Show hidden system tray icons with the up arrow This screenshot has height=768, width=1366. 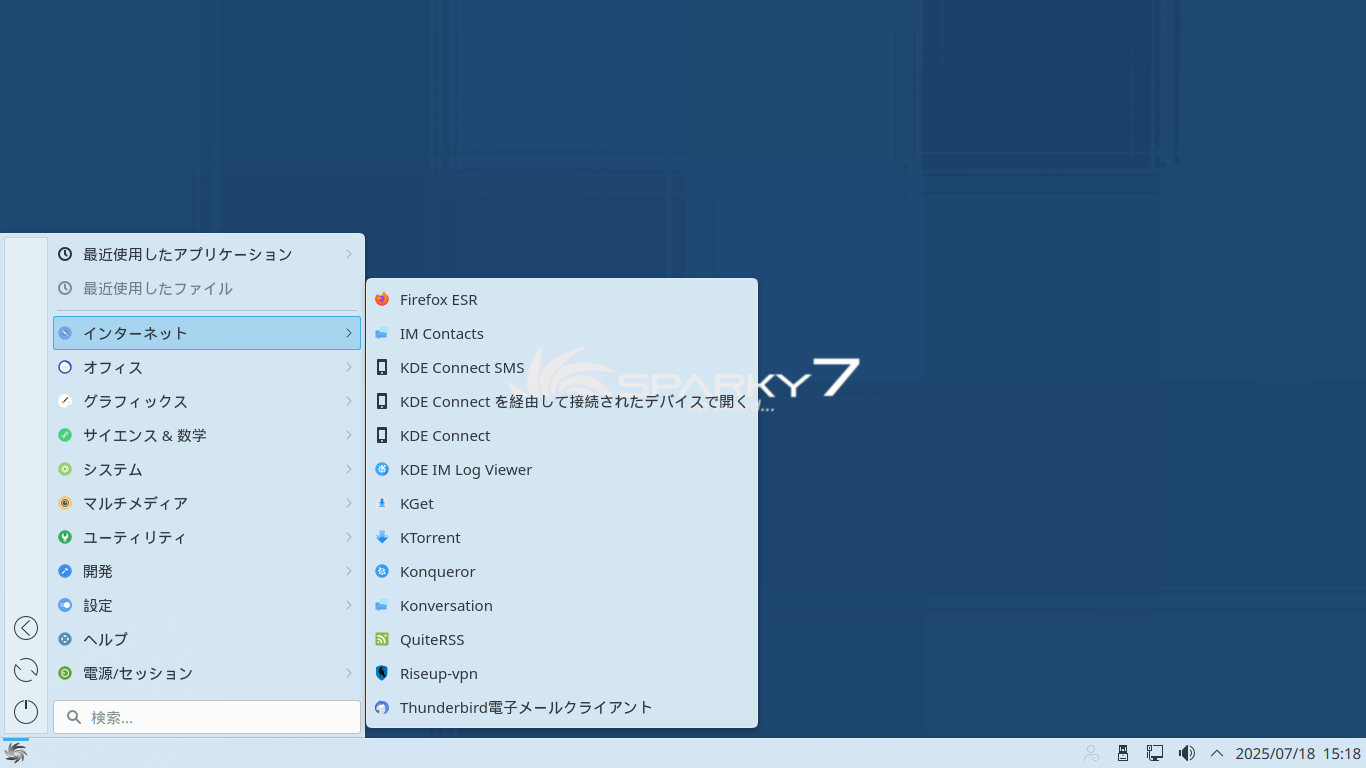(x=1217, y=753)
